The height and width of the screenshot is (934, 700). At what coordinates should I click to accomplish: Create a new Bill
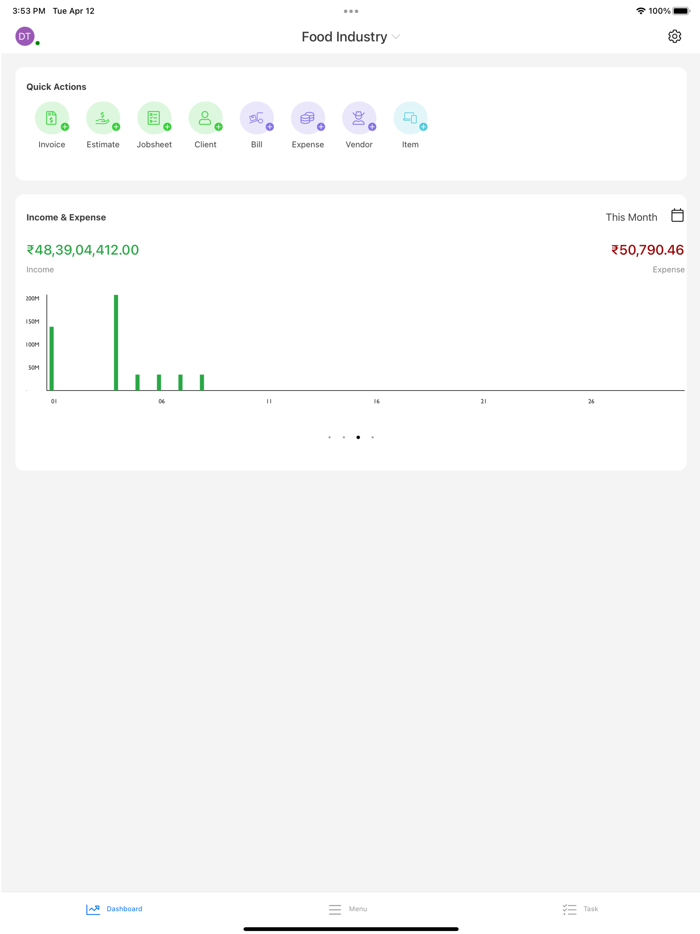tap(257, 117)
